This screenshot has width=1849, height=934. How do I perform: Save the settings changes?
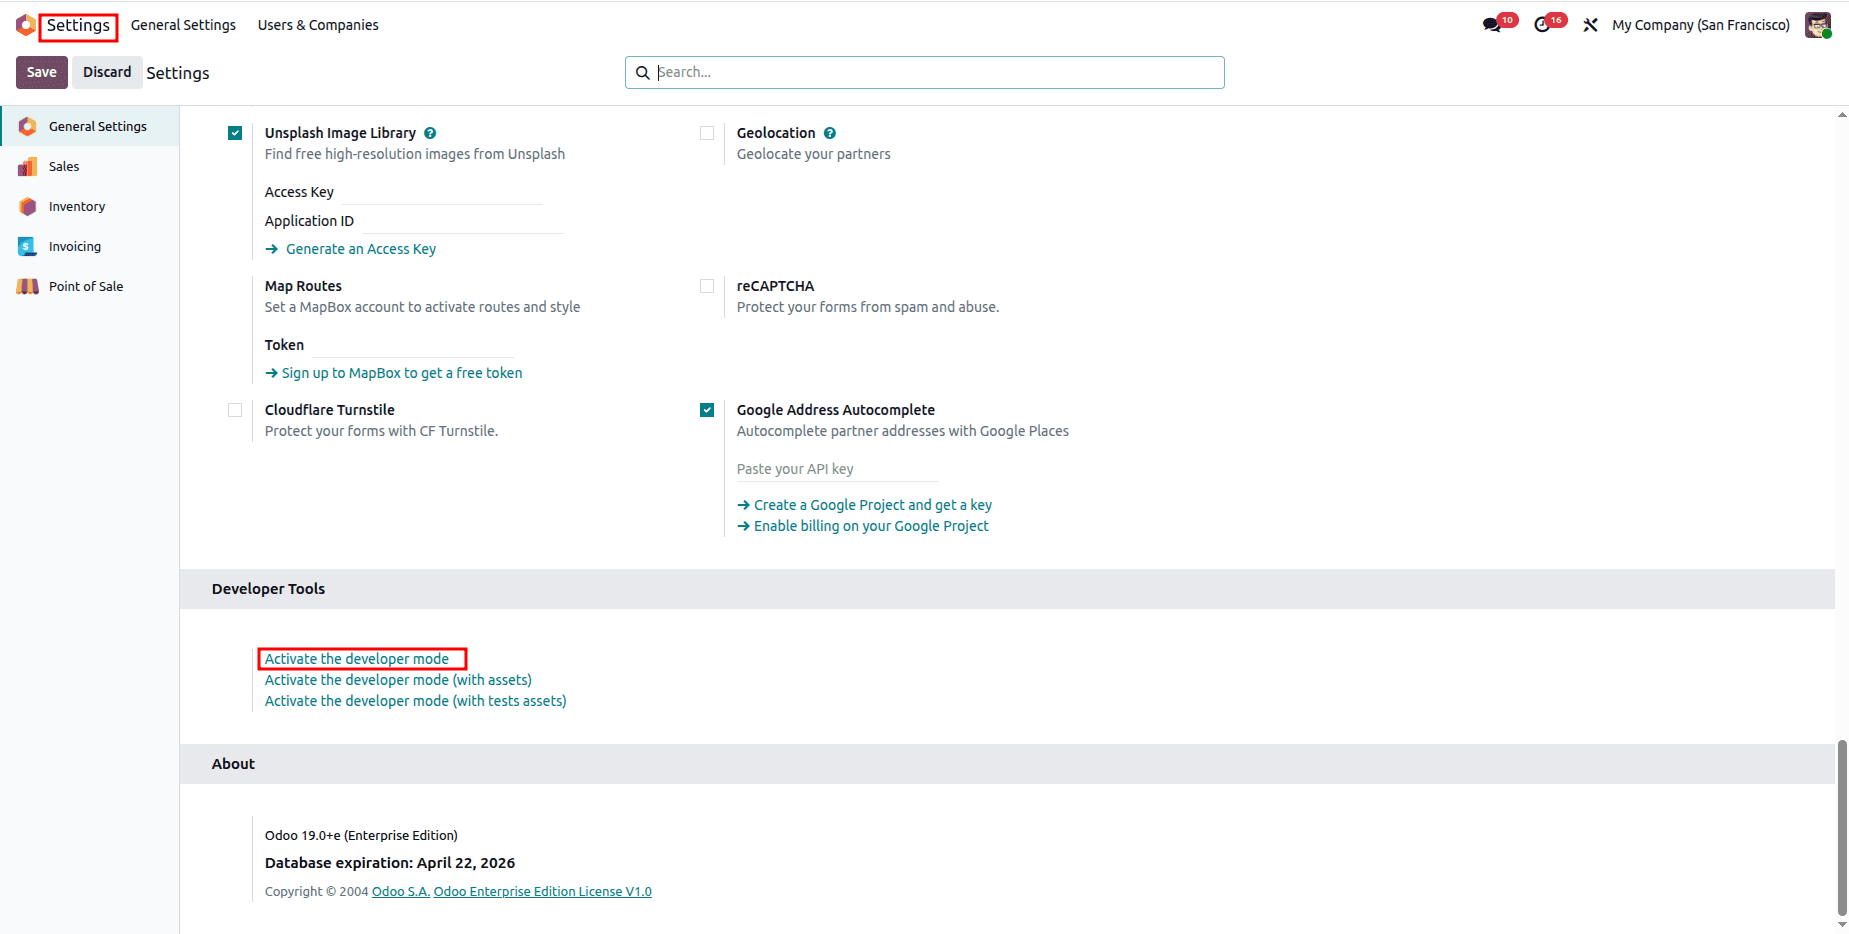pyautogui.click(x=41, y=72)
